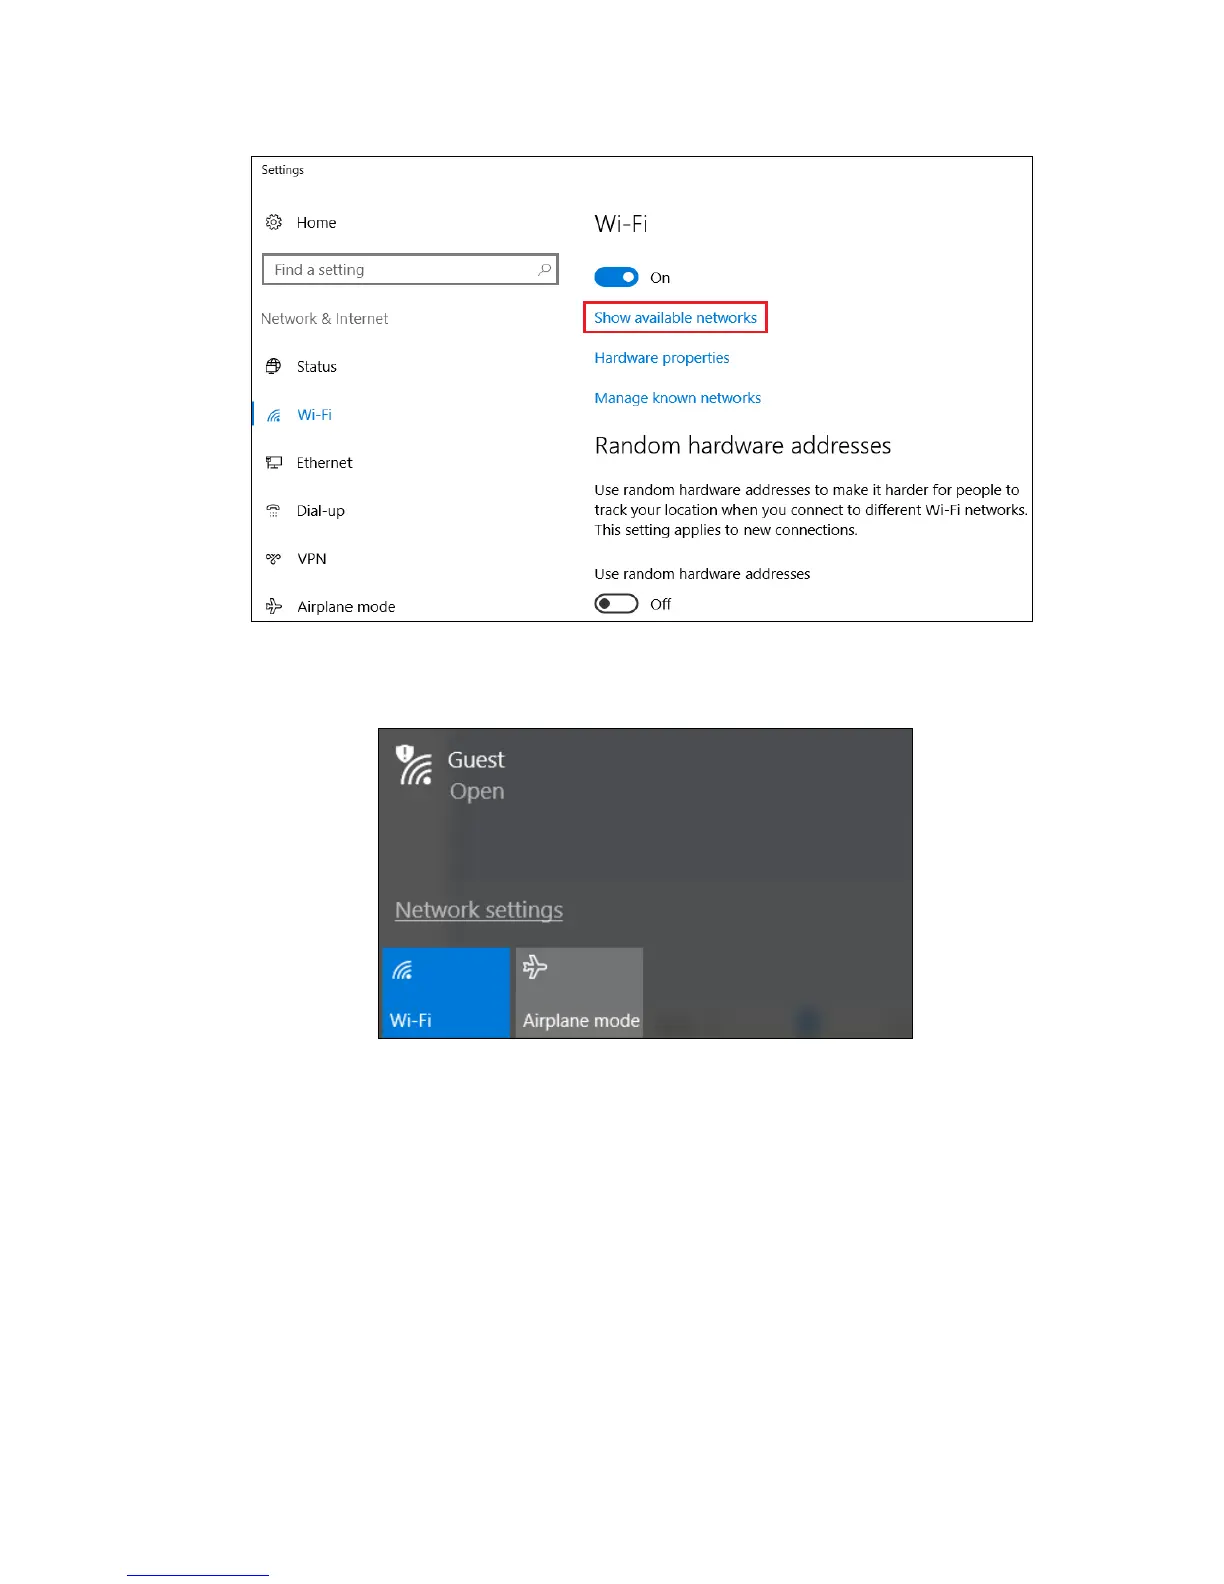Image resolution: width=1224 pixels, height=1584 pixels.
Task: Select Wi-Fi in the settings sidebar
Action: [x=314, y=415]
